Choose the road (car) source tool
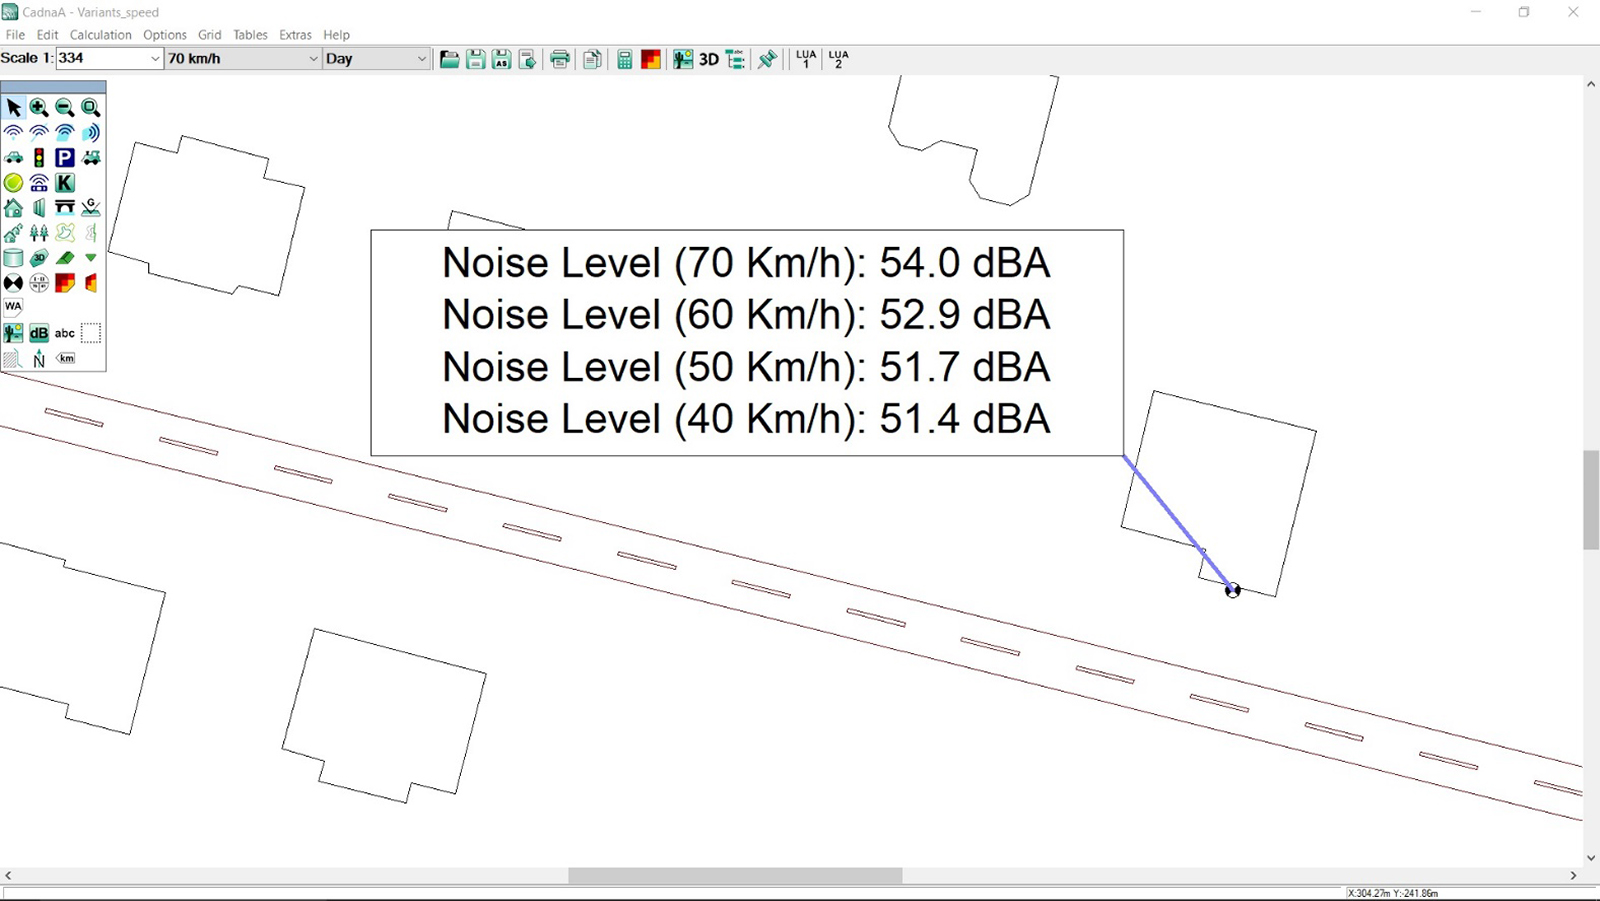1600x901 pixels. pos(14,158)
